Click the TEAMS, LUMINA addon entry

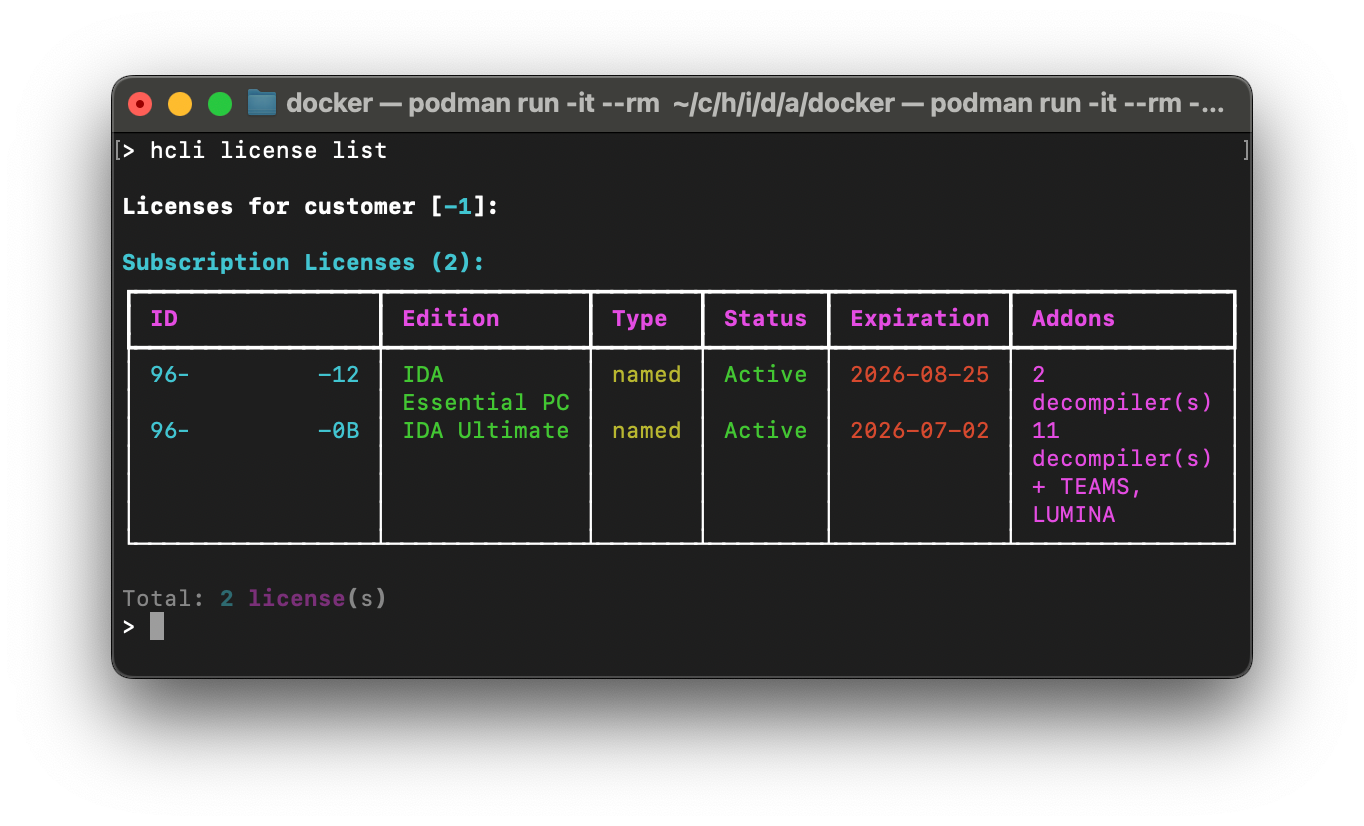pyautogui.click(x=1086, y=500)
